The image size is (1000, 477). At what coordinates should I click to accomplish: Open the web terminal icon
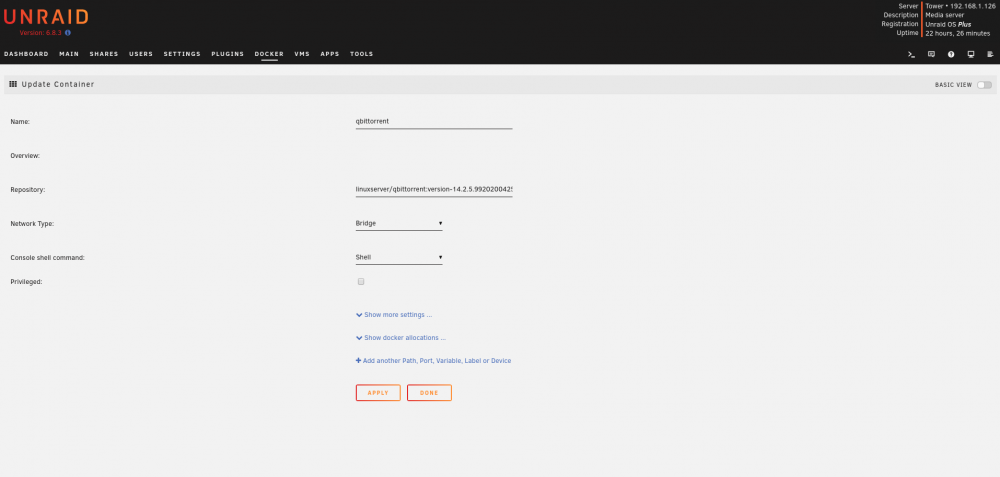coord(911,54)
